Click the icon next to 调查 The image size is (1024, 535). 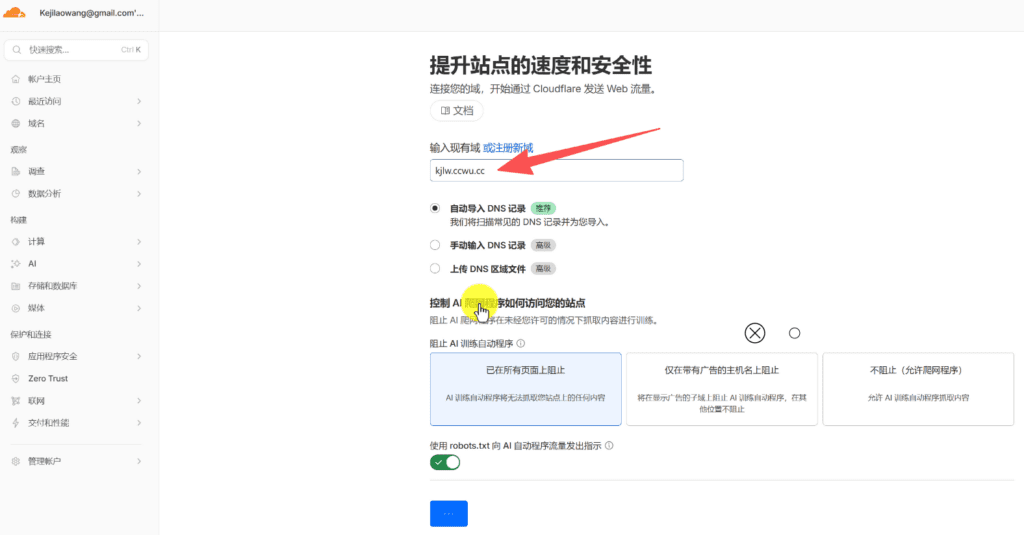(16, 171)
